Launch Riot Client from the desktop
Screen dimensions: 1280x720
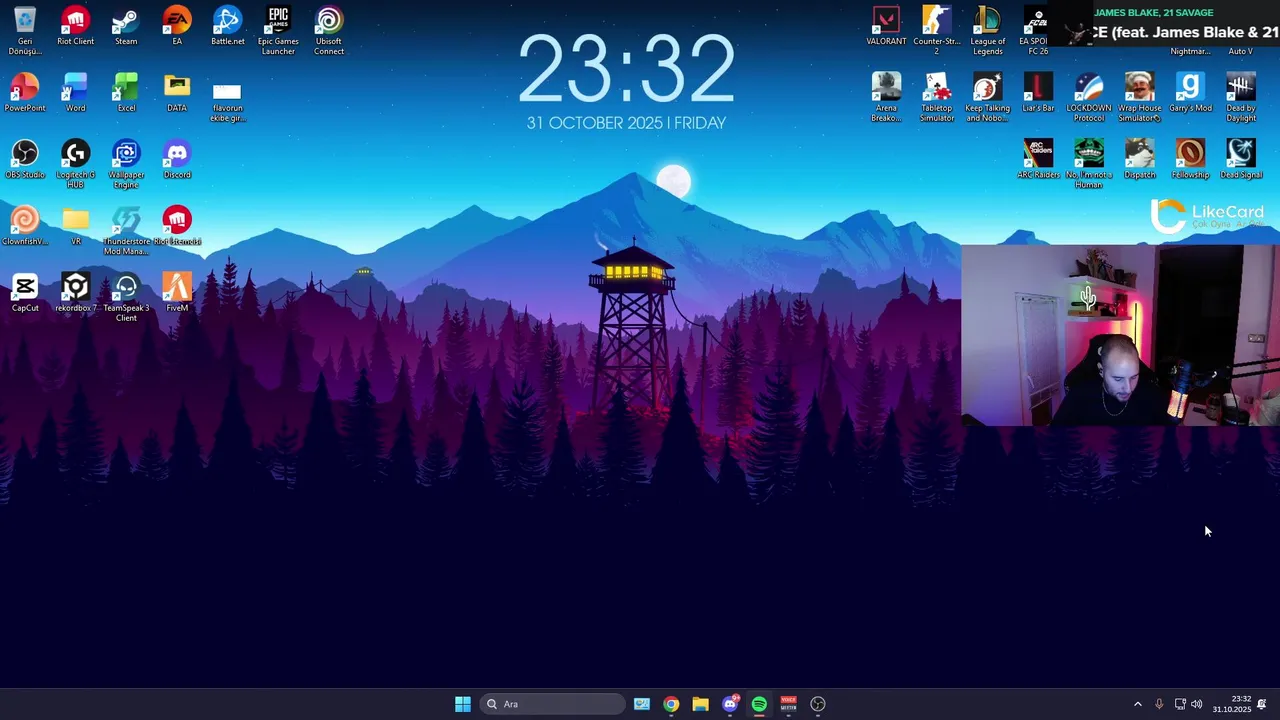pyautogui.click(x=75, y=27)
